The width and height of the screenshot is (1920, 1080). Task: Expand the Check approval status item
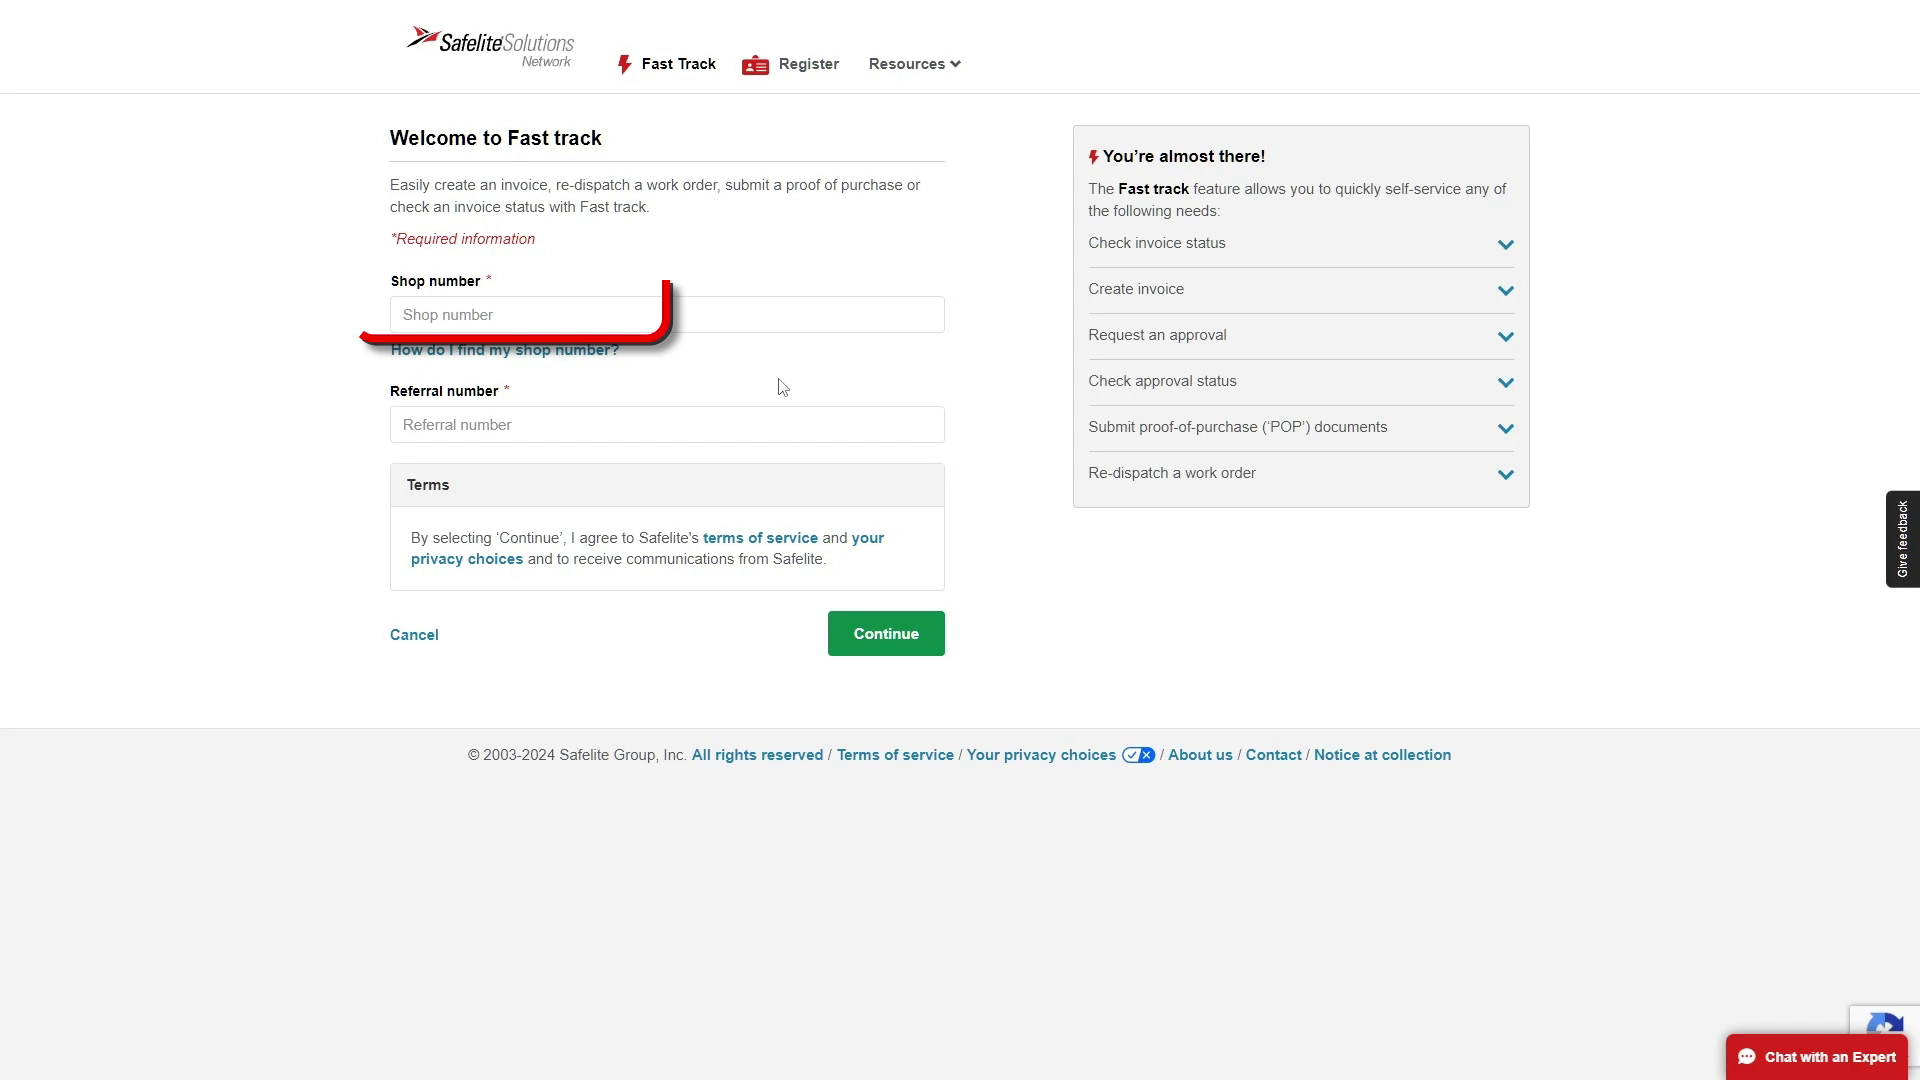click(1505, 382)
